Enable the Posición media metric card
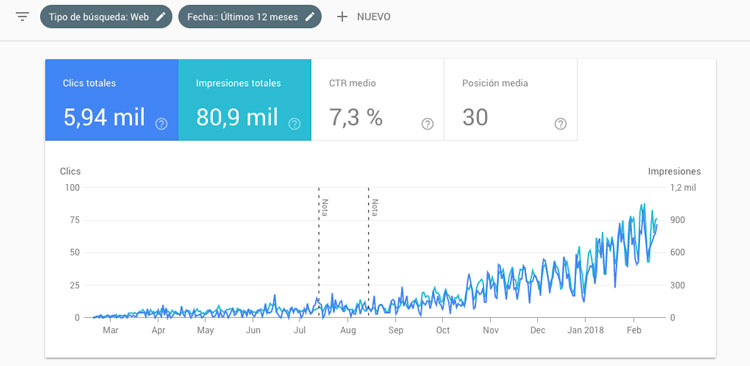Image resolution: width=750 pixels, height=366 pixels. (x=510, y=100)
